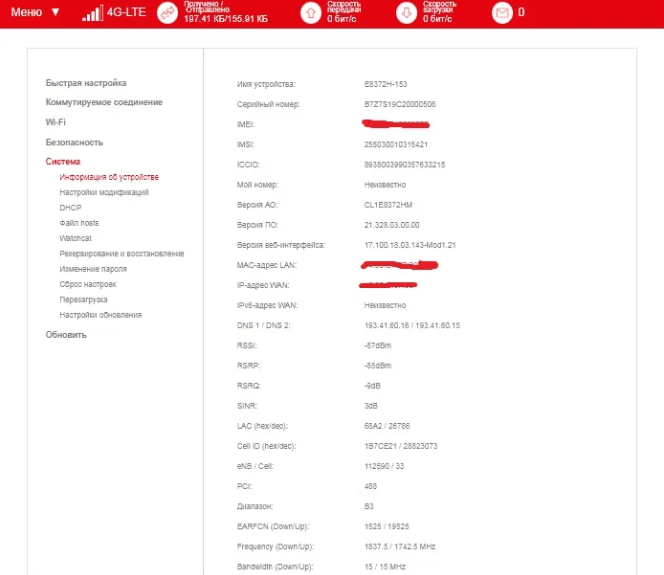Select Информация об устройстве
The image size is (664, 575).
(x=109, y=177)
